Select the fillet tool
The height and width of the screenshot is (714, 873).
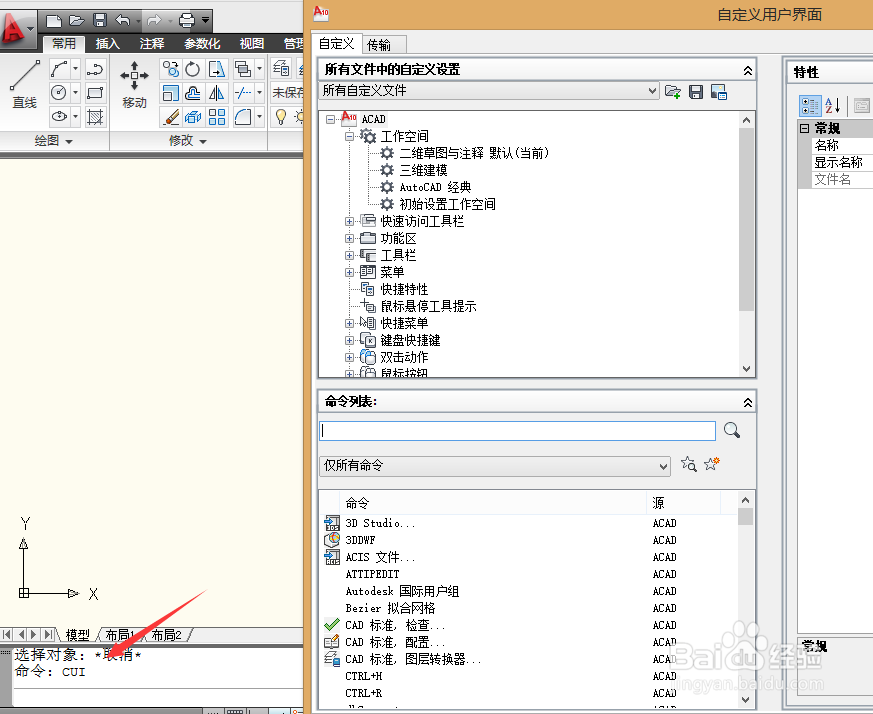coord(243,116)
